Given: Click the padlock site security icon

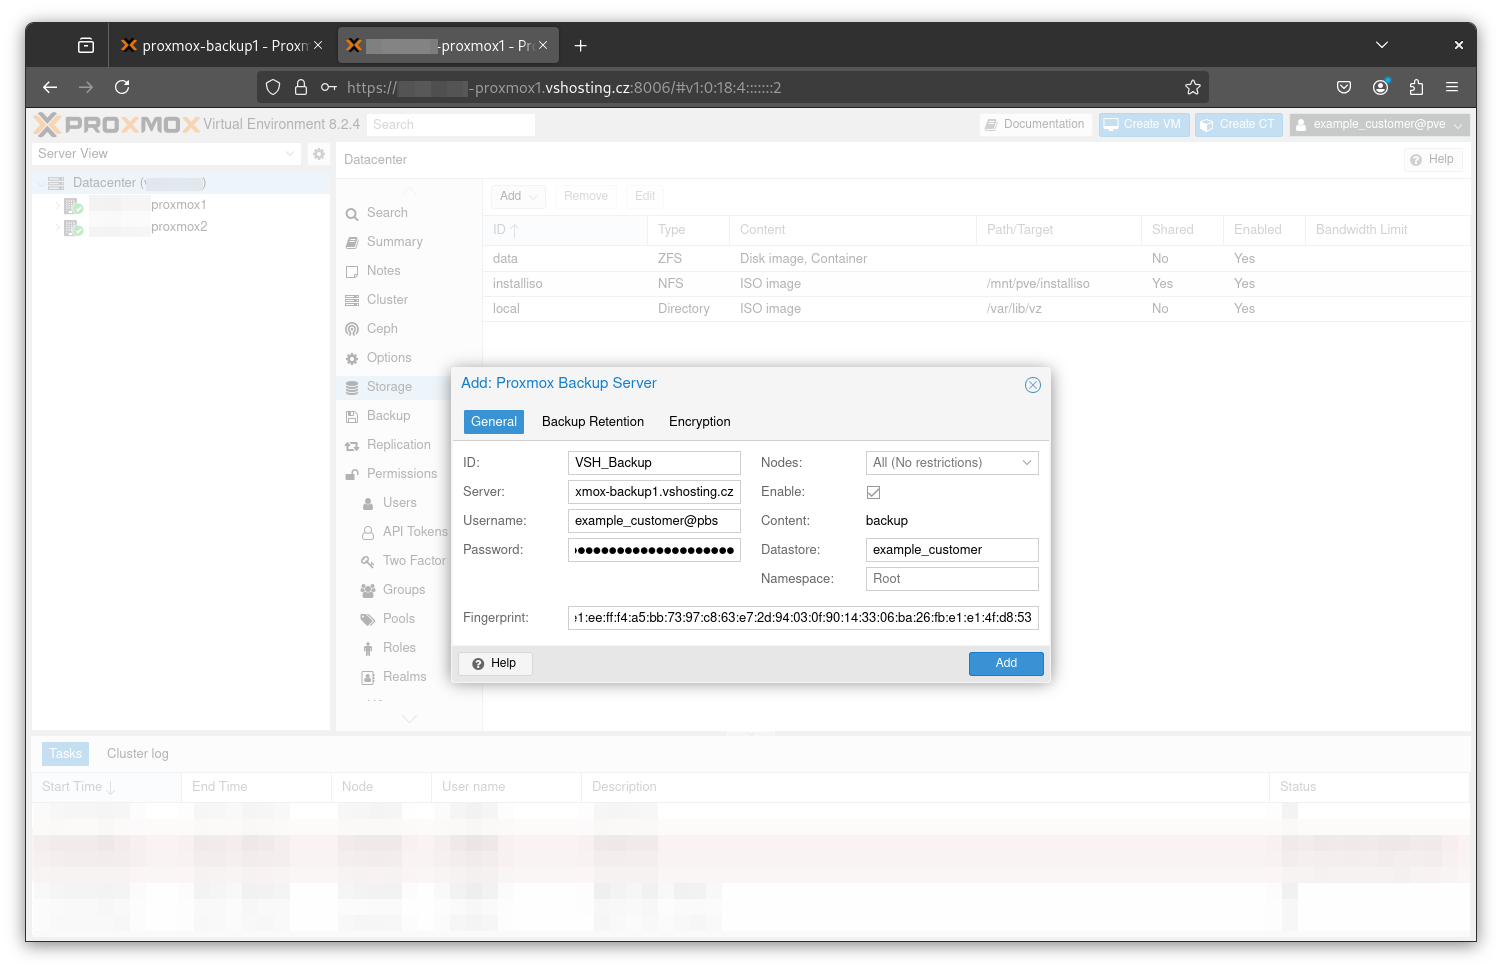Looking at the screenshot, I should (x=300, y=87).
